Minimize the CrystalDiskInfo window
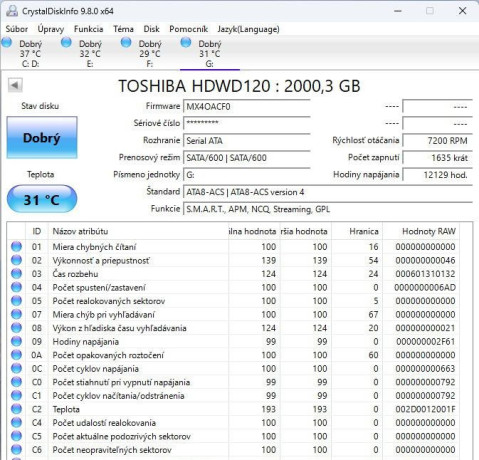Image resolution: width=479 pixels, height=460 pixels. [397, 11]
